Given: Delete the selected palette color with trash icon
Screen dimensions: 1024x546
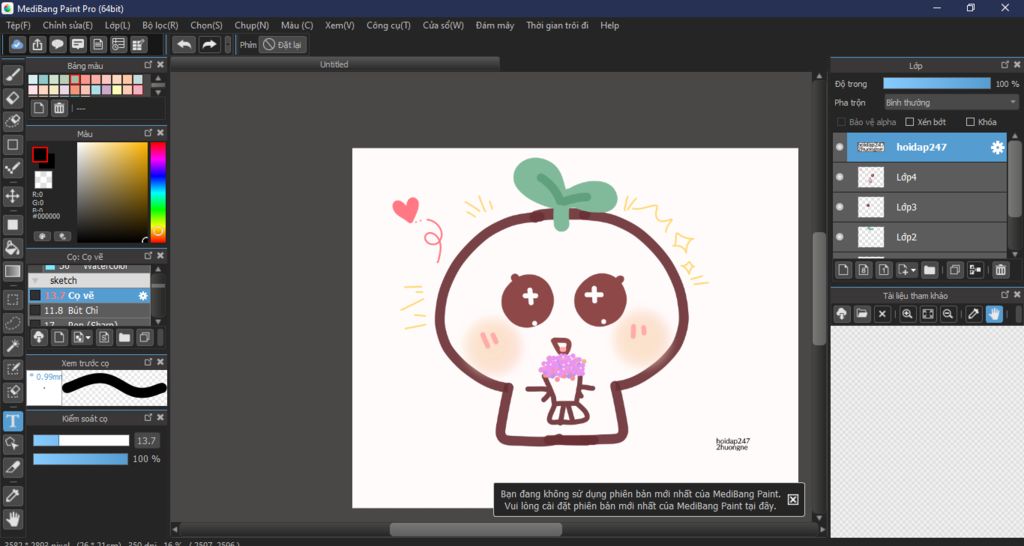Looking at the screenshot, I should tap(59, 108).
